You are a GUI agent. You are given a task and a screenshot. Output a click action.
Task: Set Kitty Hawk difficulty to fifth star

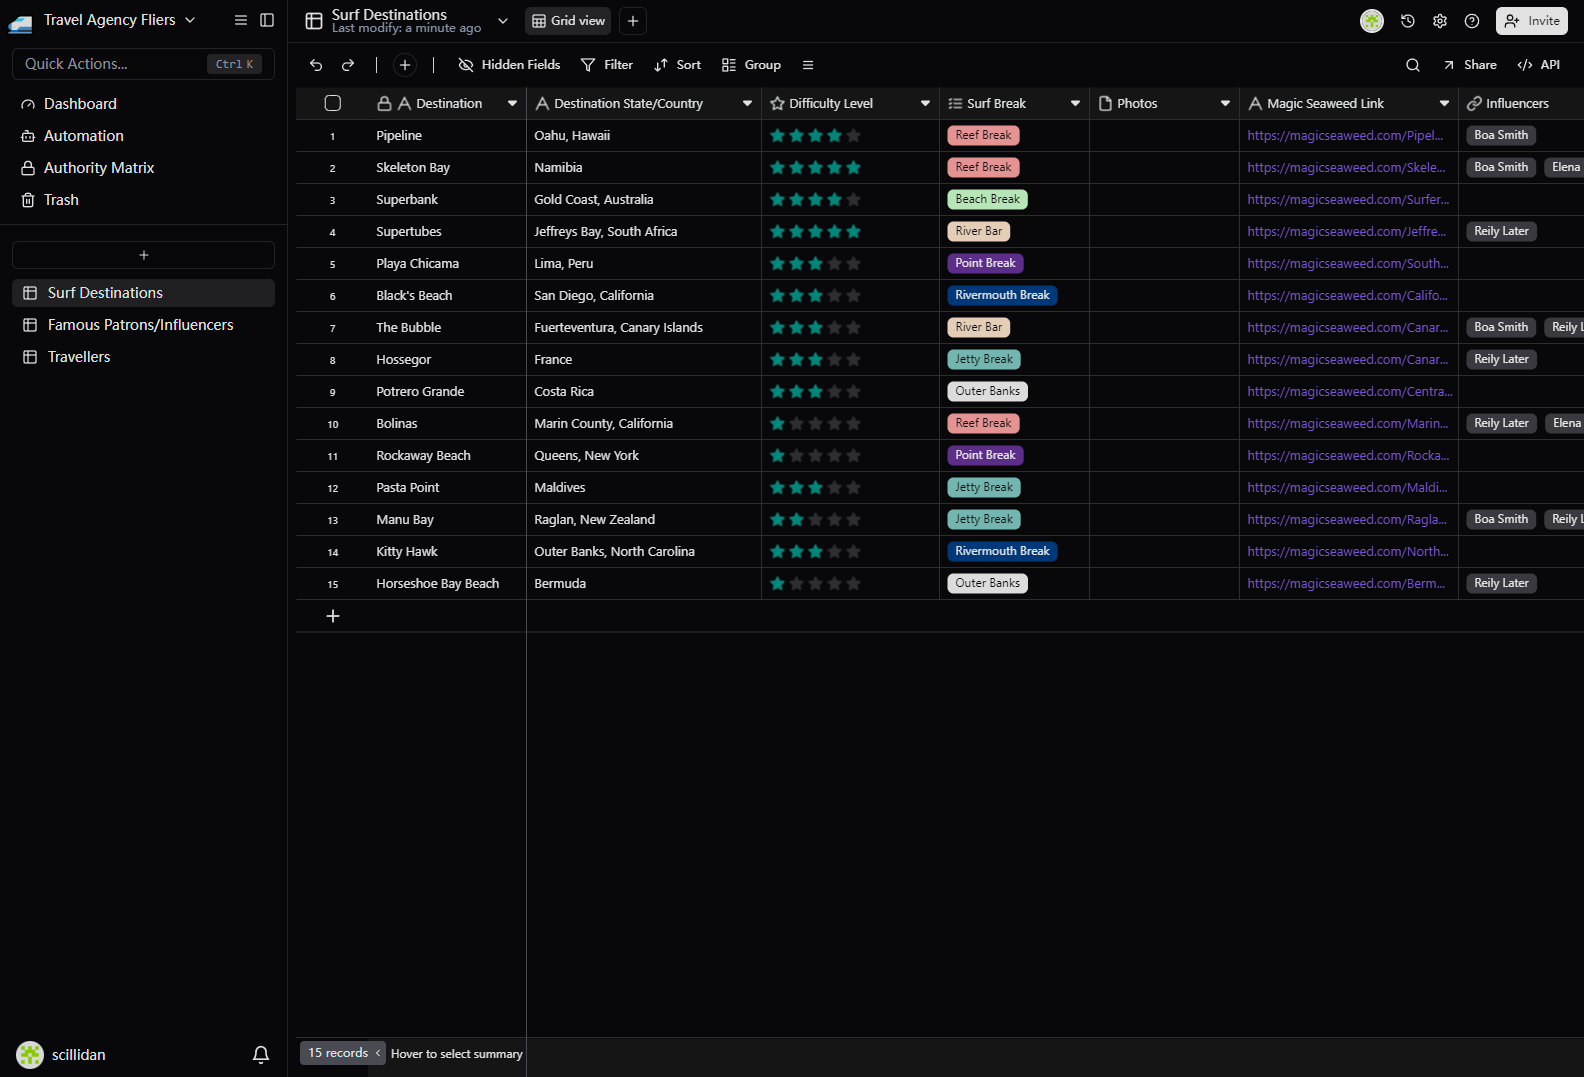coord(853,552)
